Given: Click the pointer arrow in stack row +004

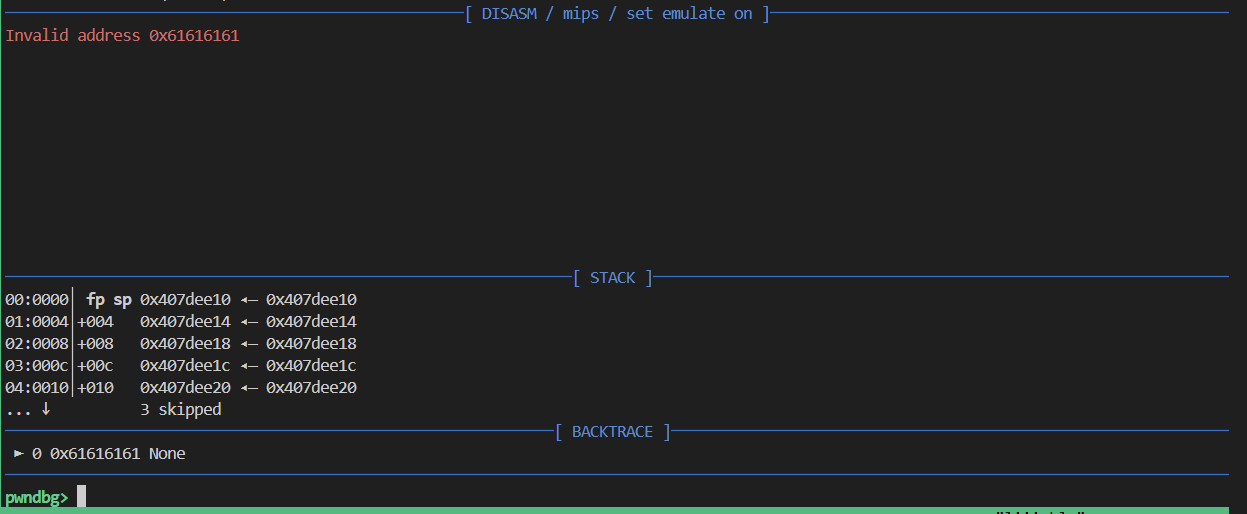Looking at the screenshot, I should pos(248,322).
